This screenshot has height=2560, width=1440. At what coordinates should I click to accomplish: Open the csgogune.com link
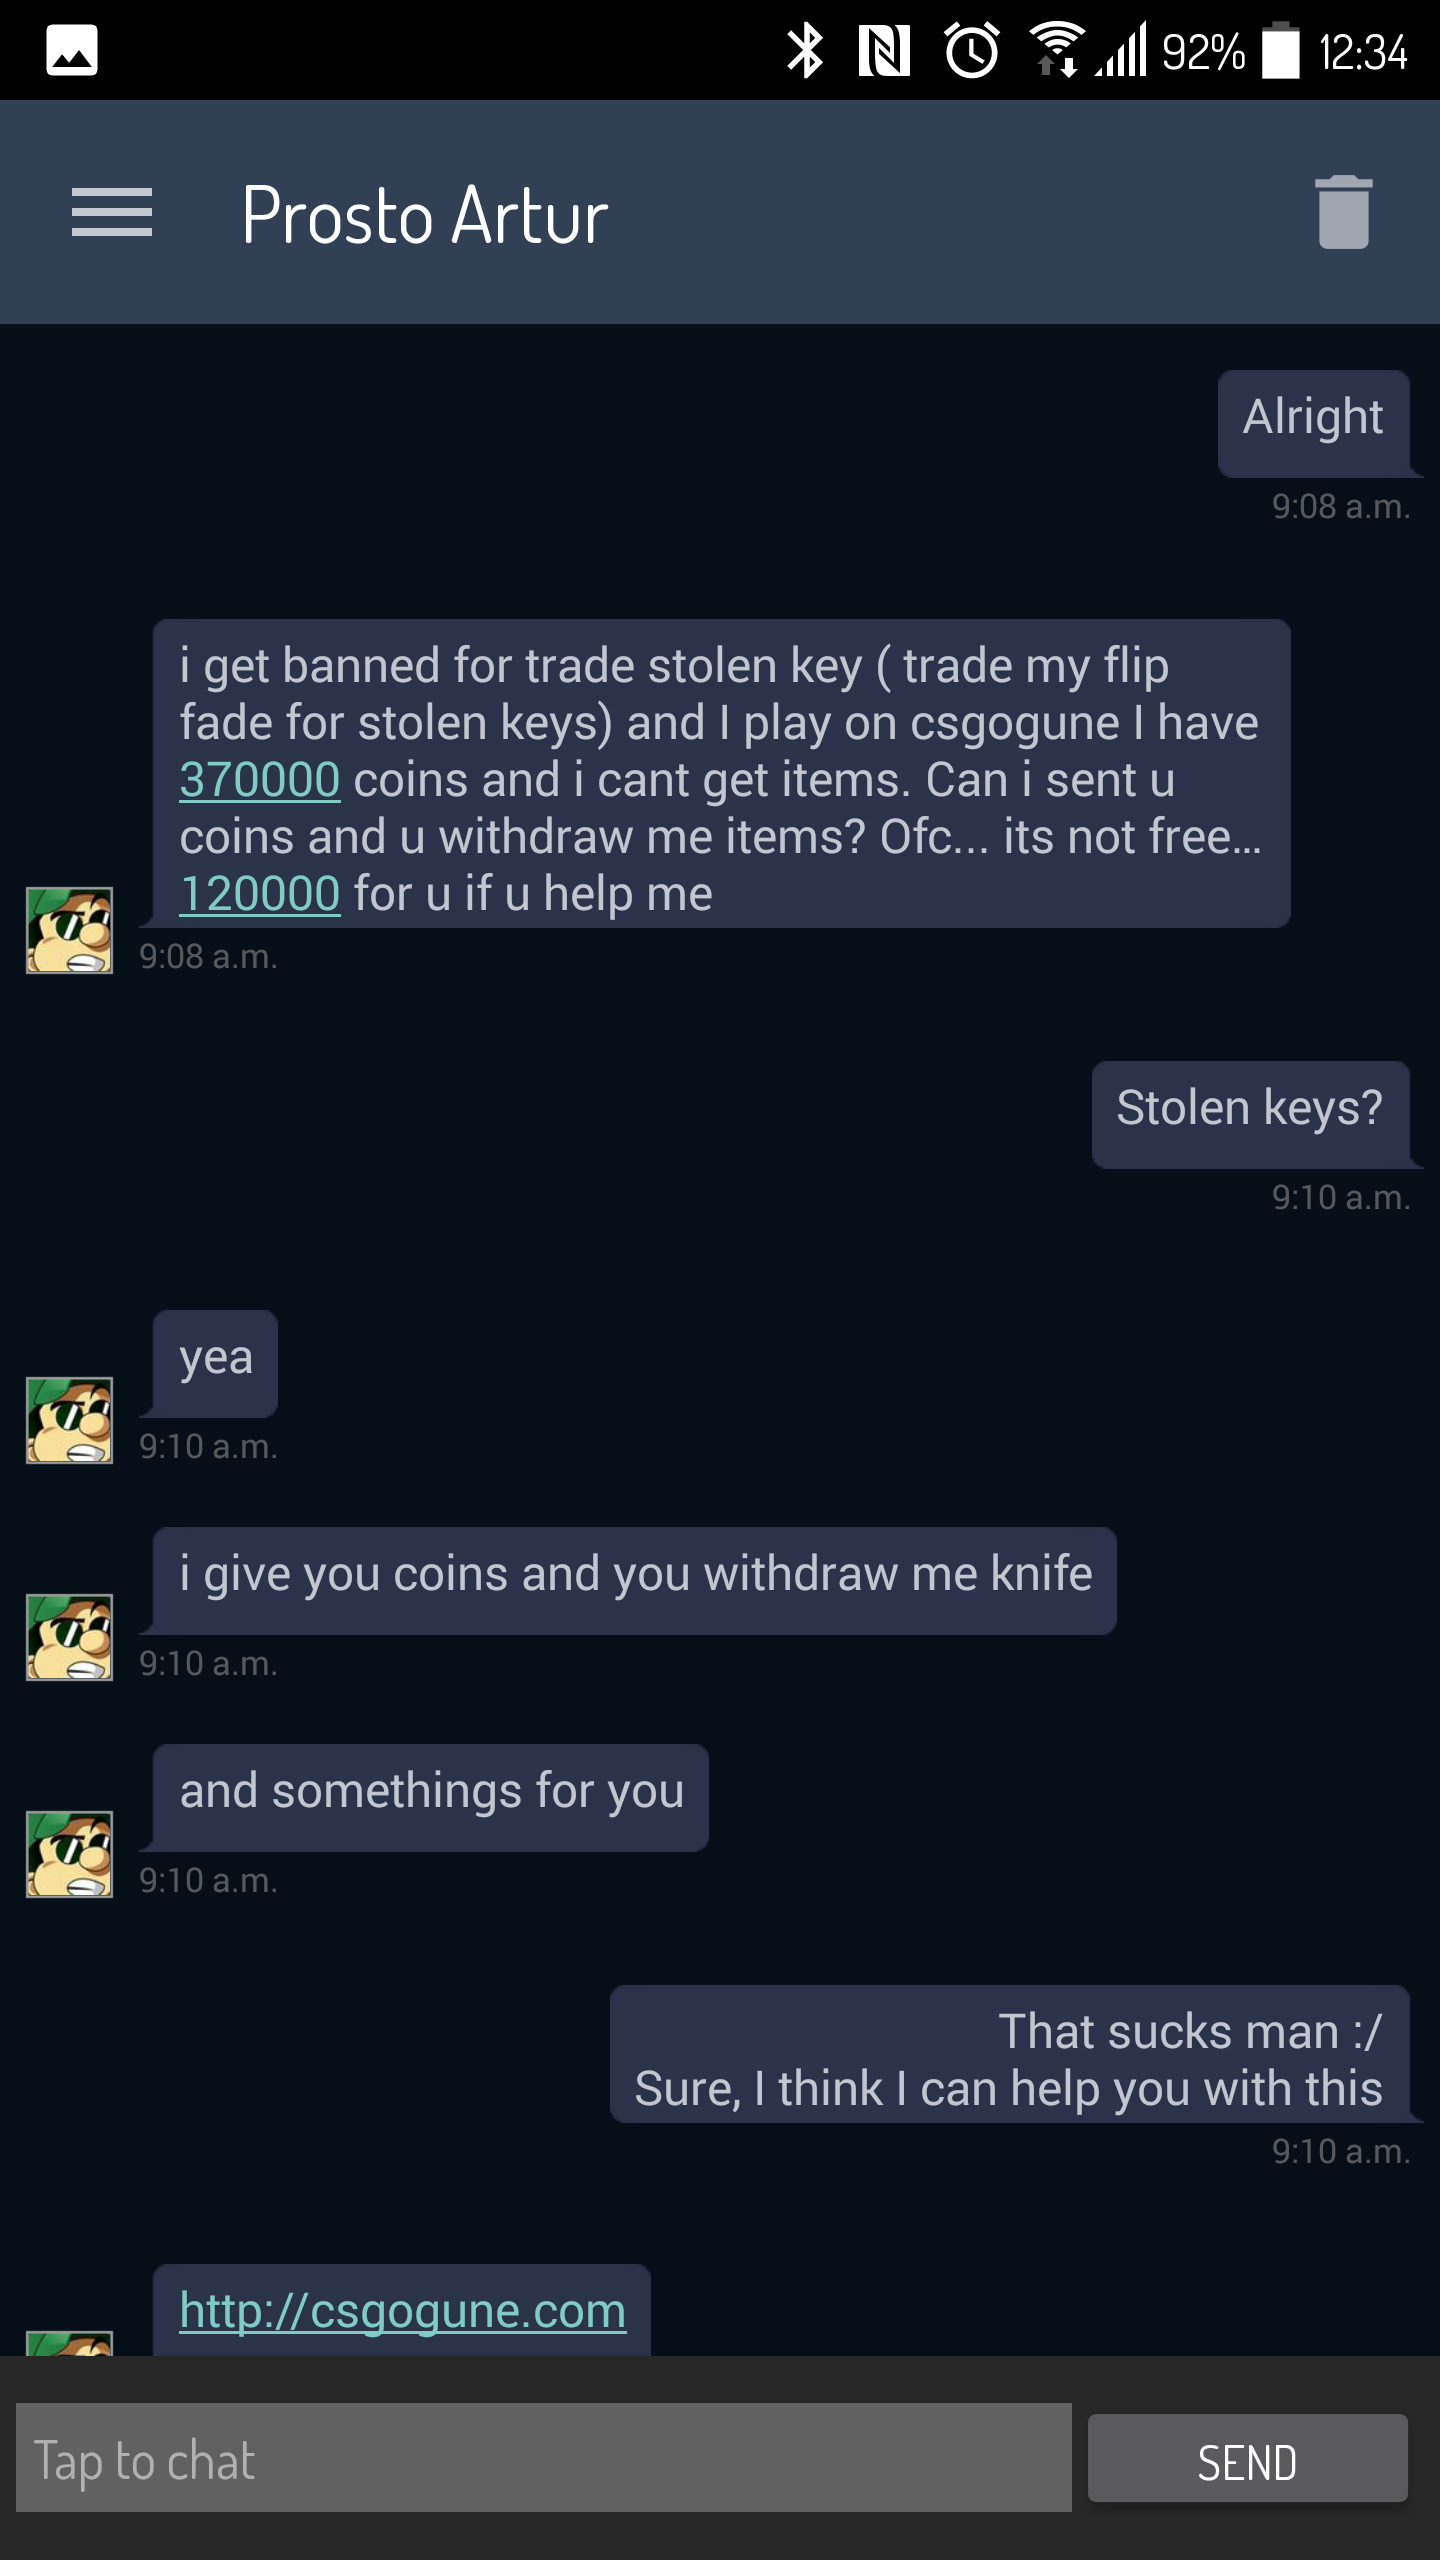point(403,2311)
